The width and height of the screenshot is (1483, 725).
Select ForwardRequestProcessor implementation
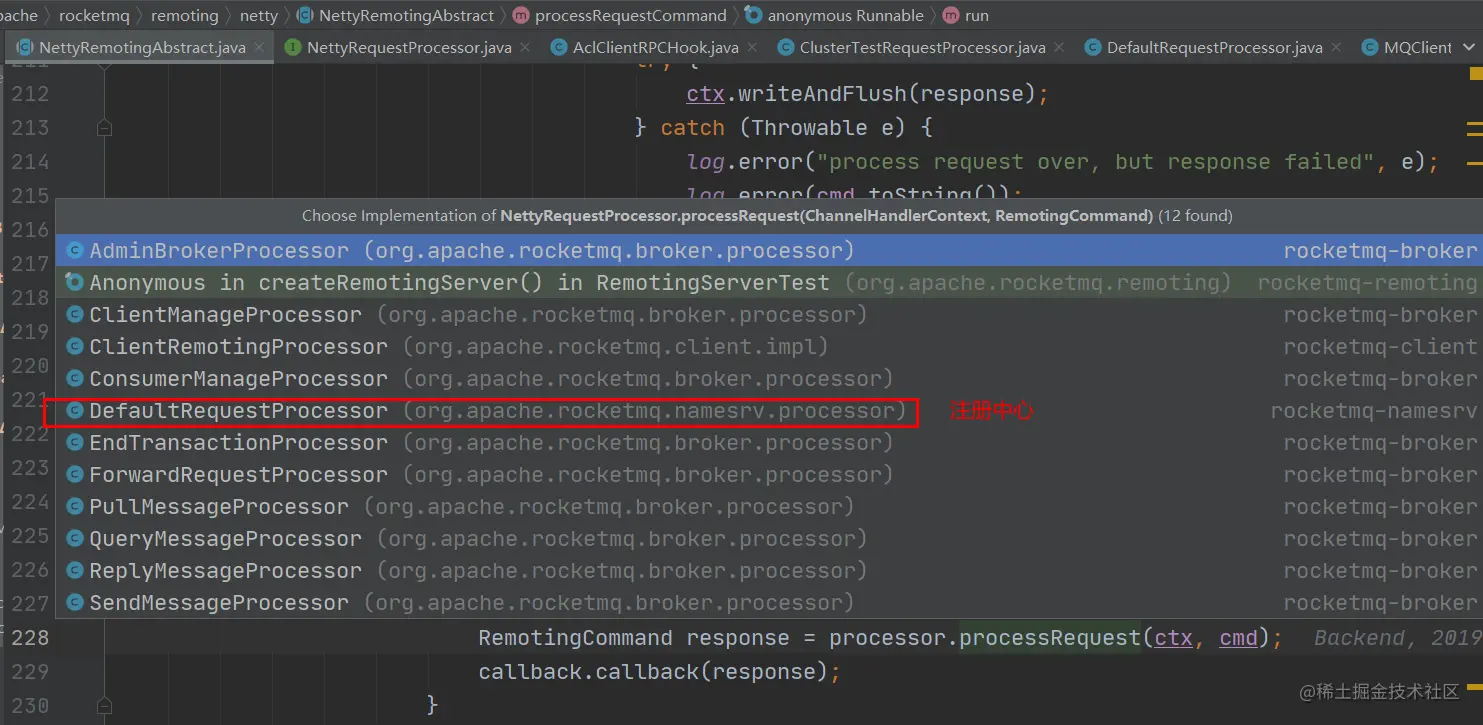click(x=769, y=474)
